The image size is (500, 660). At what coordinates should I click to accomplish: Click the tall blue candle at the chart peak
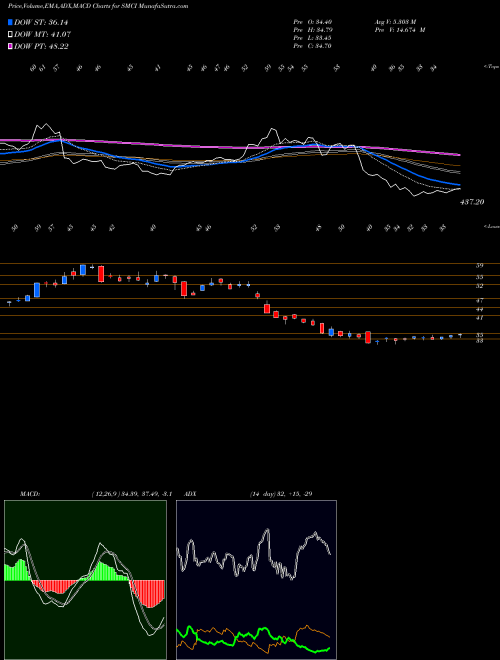click(x=83, y=270)
